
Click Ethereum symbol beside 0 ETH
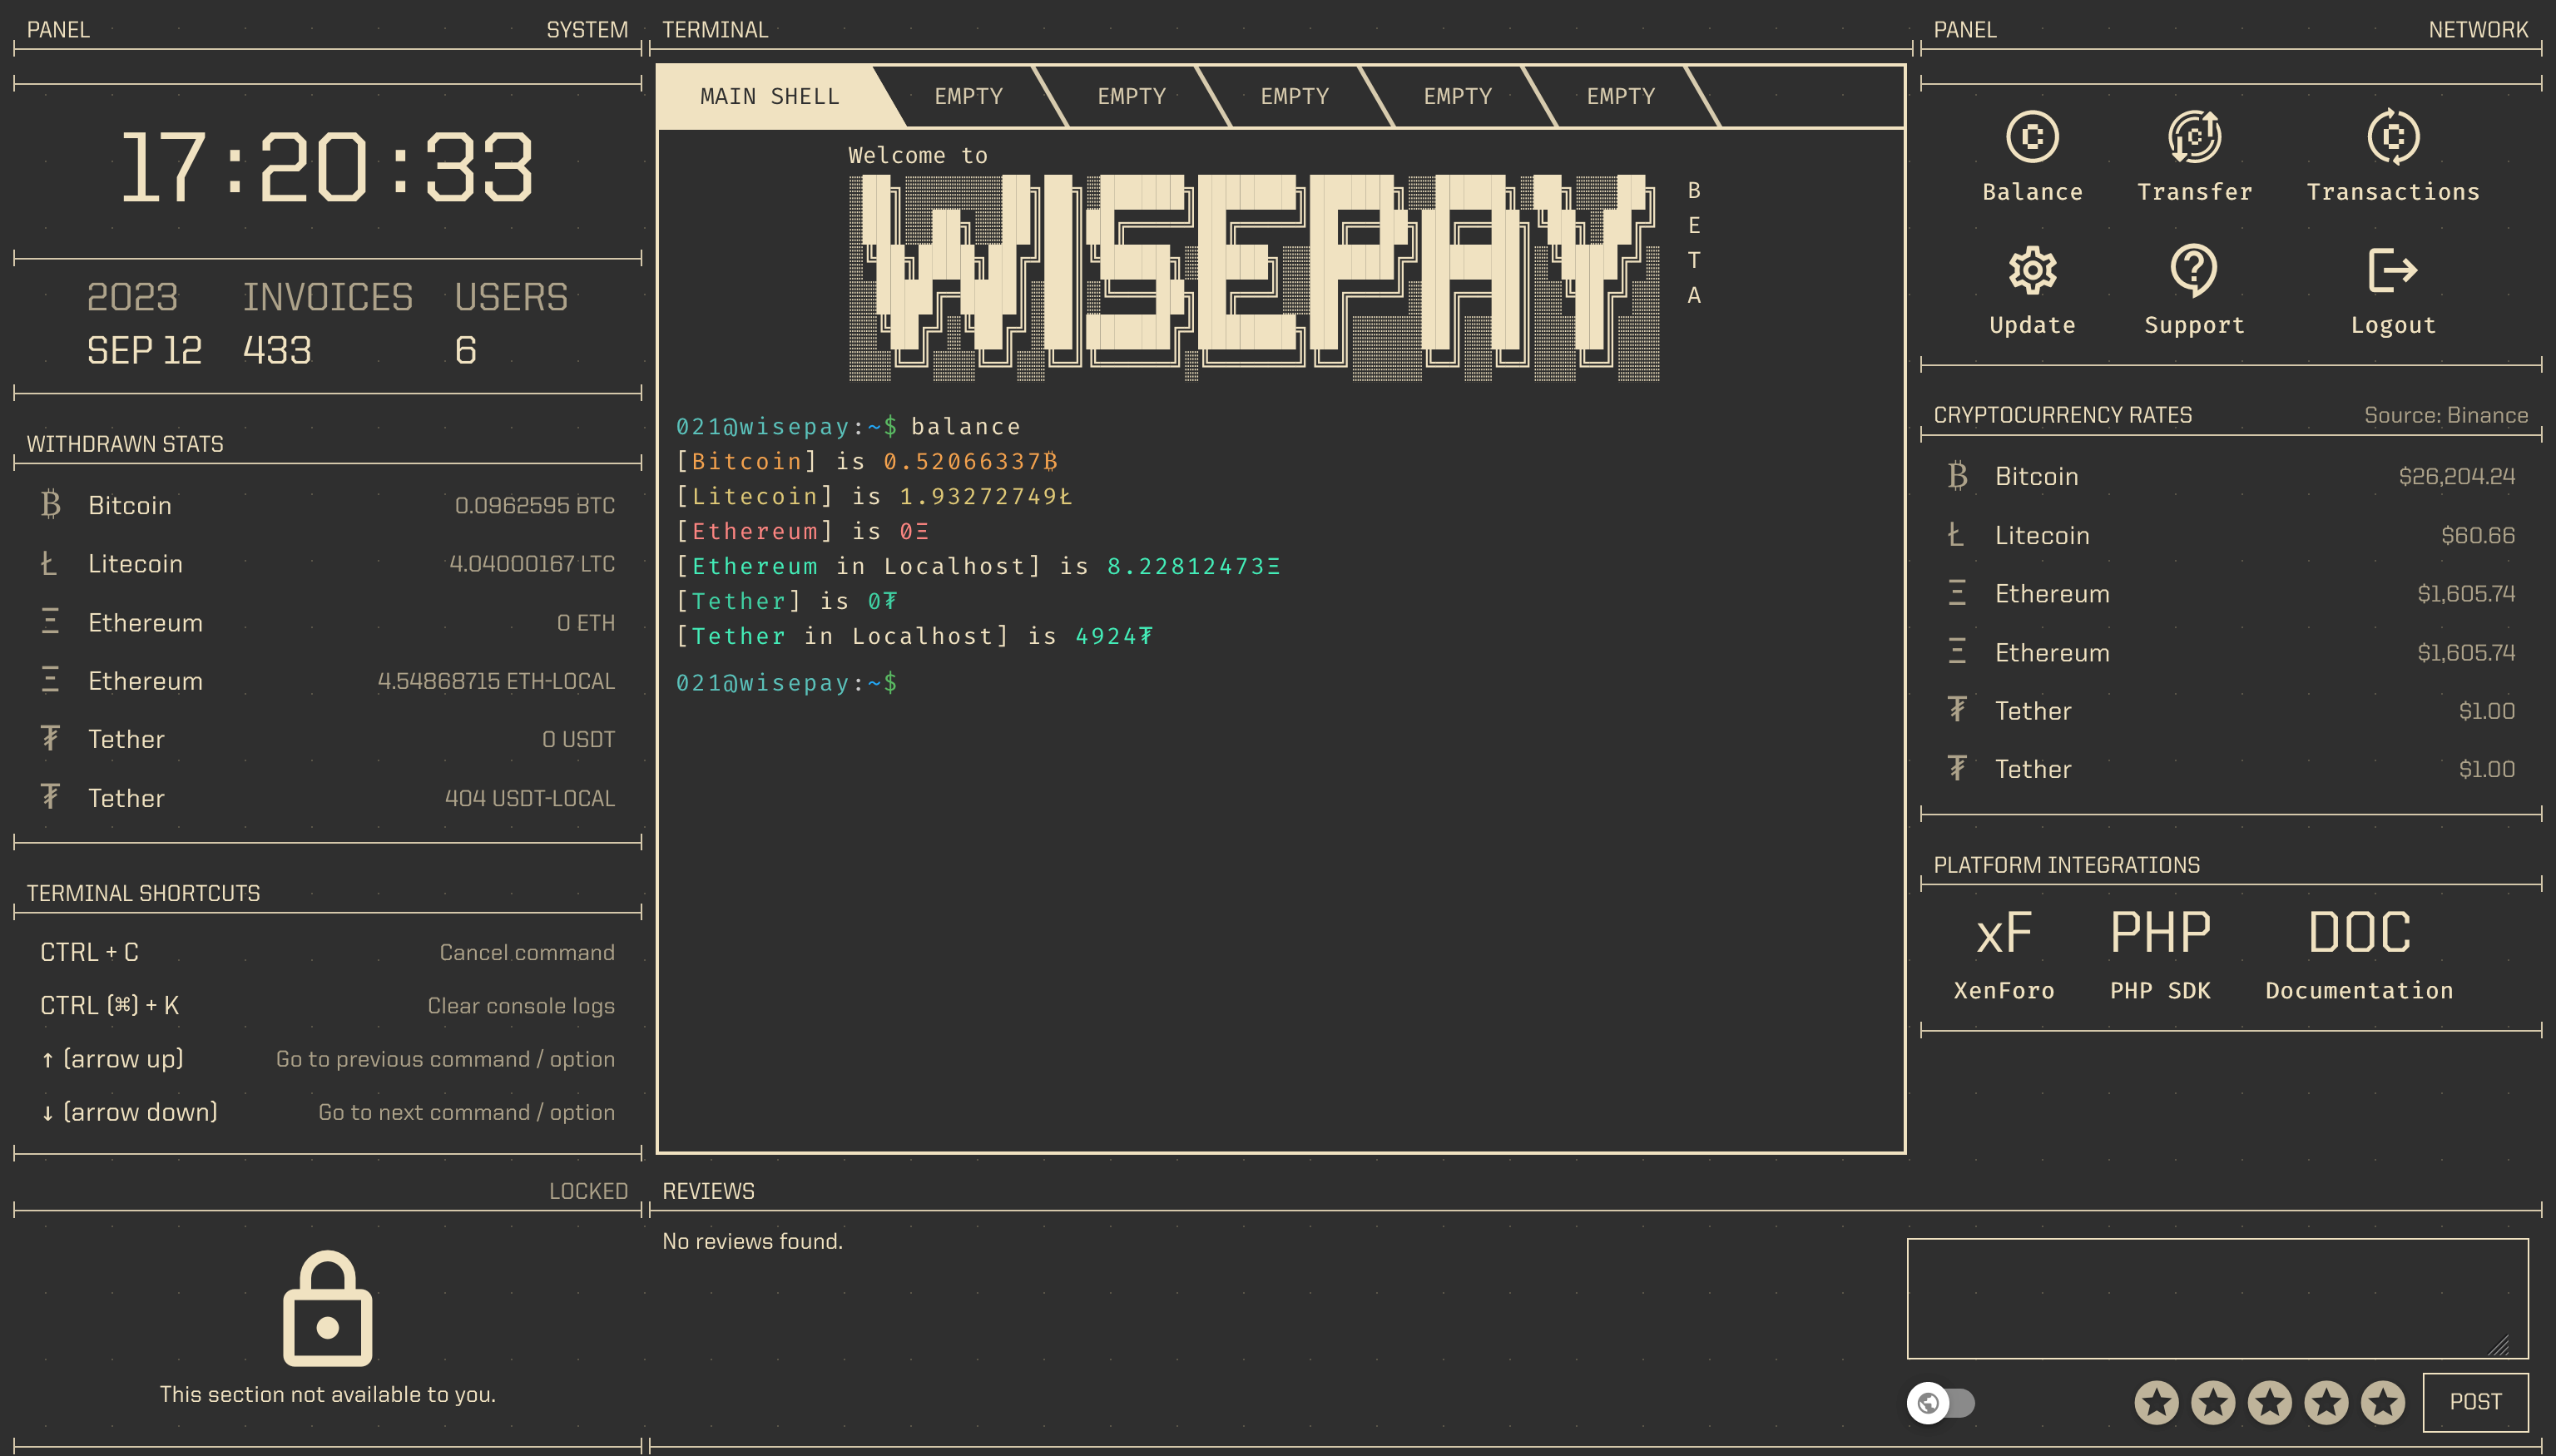pyautogui.click(x=50, y=622)
